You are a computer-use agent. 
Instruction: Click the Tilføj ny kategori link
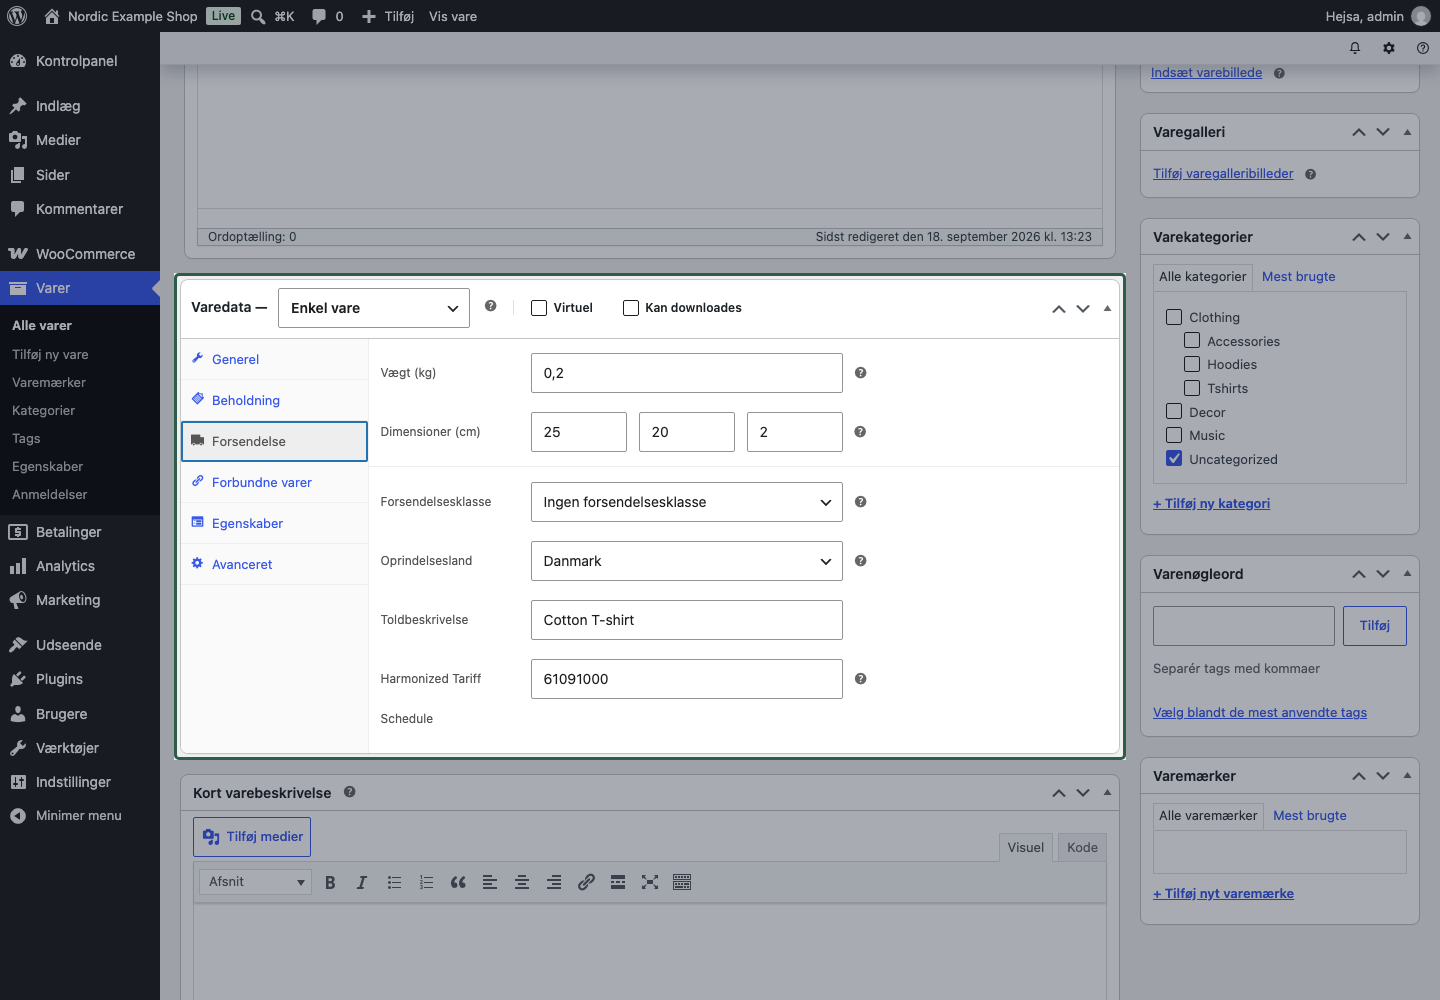[x=1211, y=503]
